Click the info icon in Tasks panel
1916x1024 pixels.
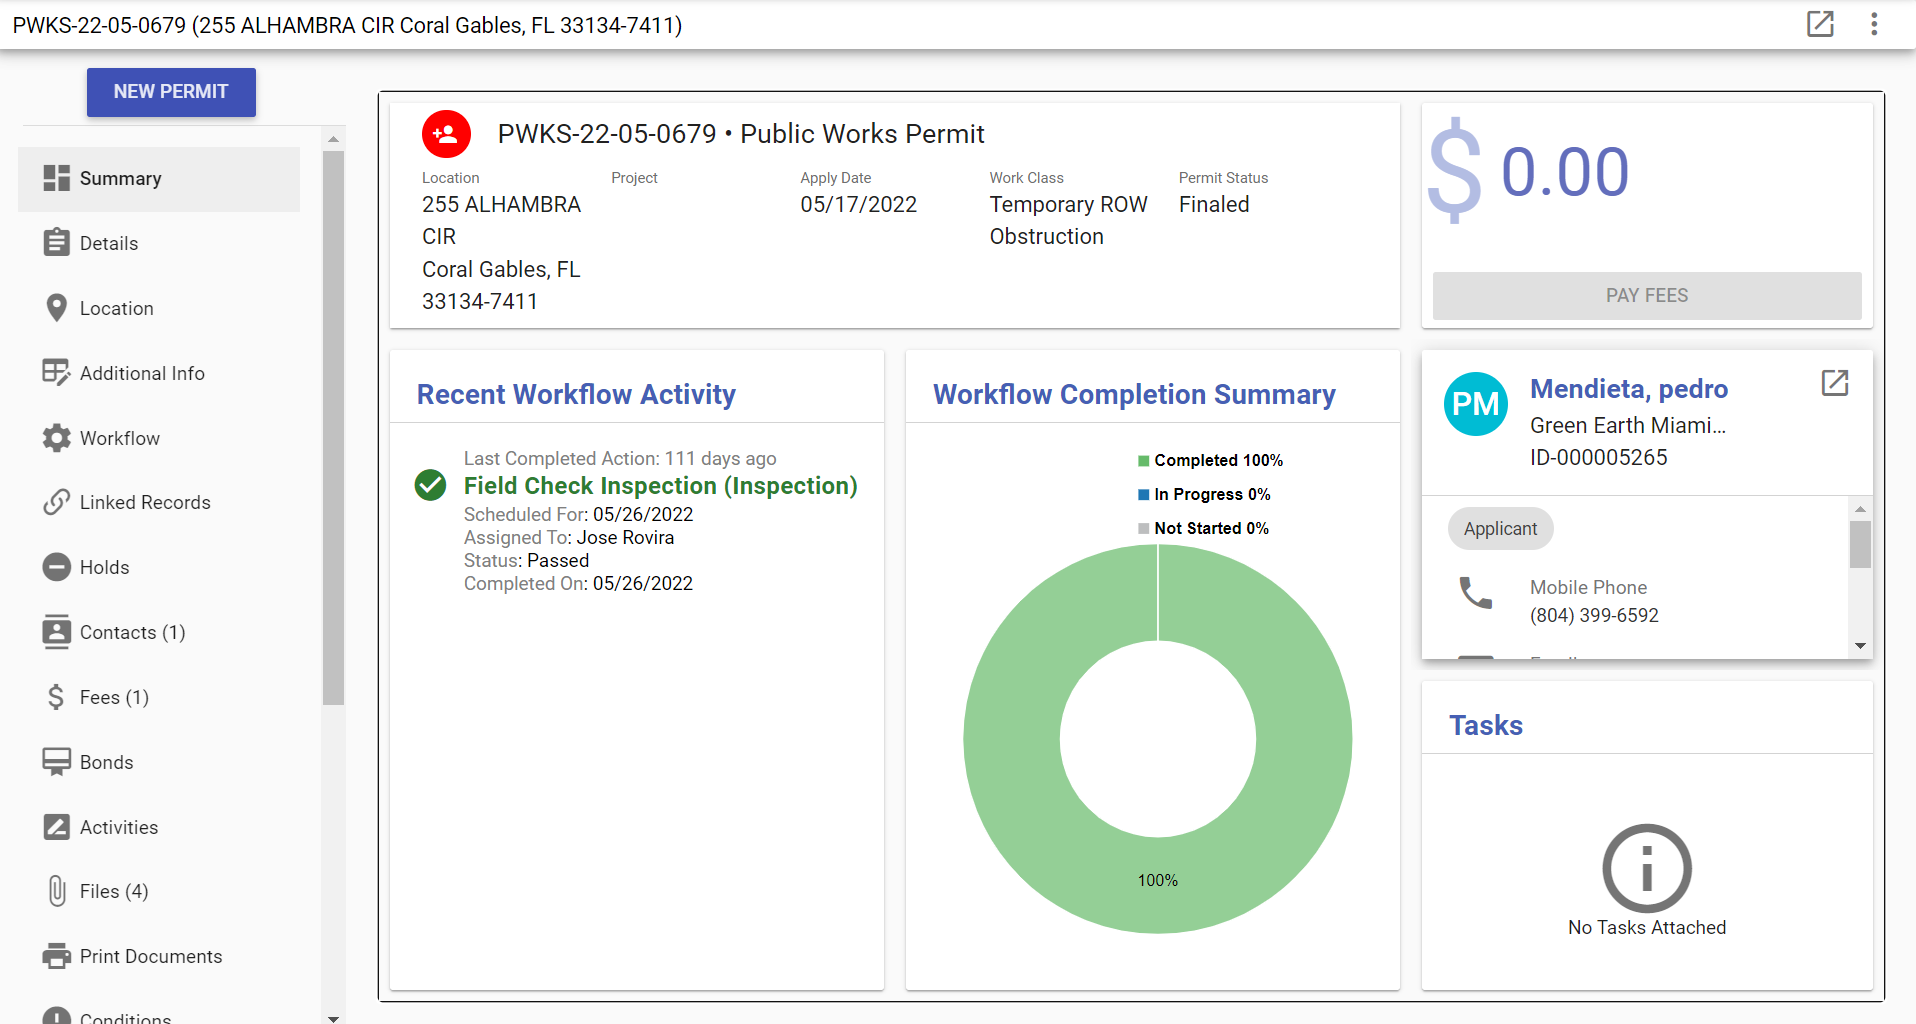click(1646, 868)
